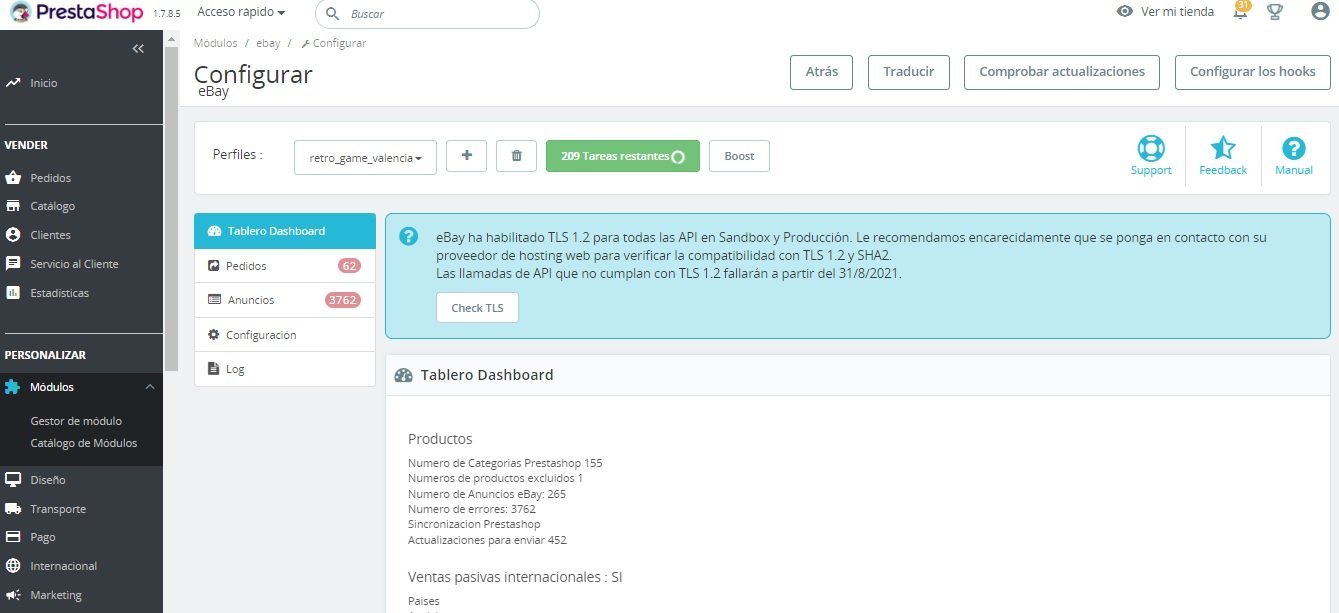The height and width of the screenshot is (613, 1339).
Task: Click the trophy icon in header
Action: 1274,12
